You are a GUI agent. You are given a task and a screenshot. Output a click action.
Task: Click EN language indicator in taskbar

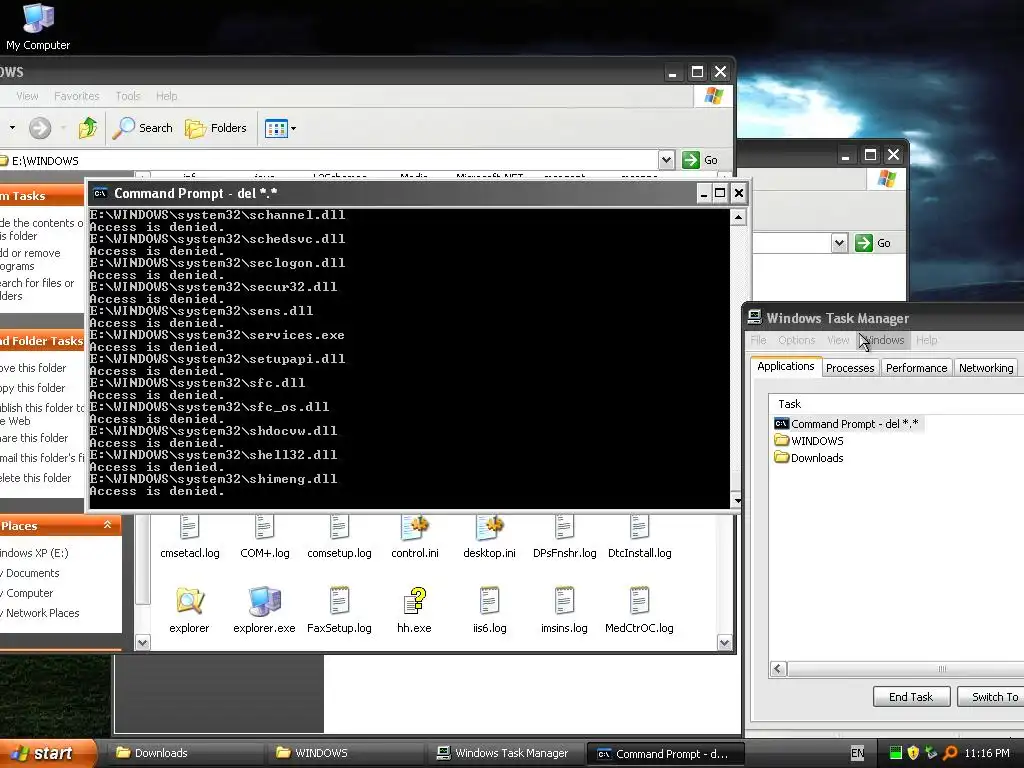(x=857, y=753)
